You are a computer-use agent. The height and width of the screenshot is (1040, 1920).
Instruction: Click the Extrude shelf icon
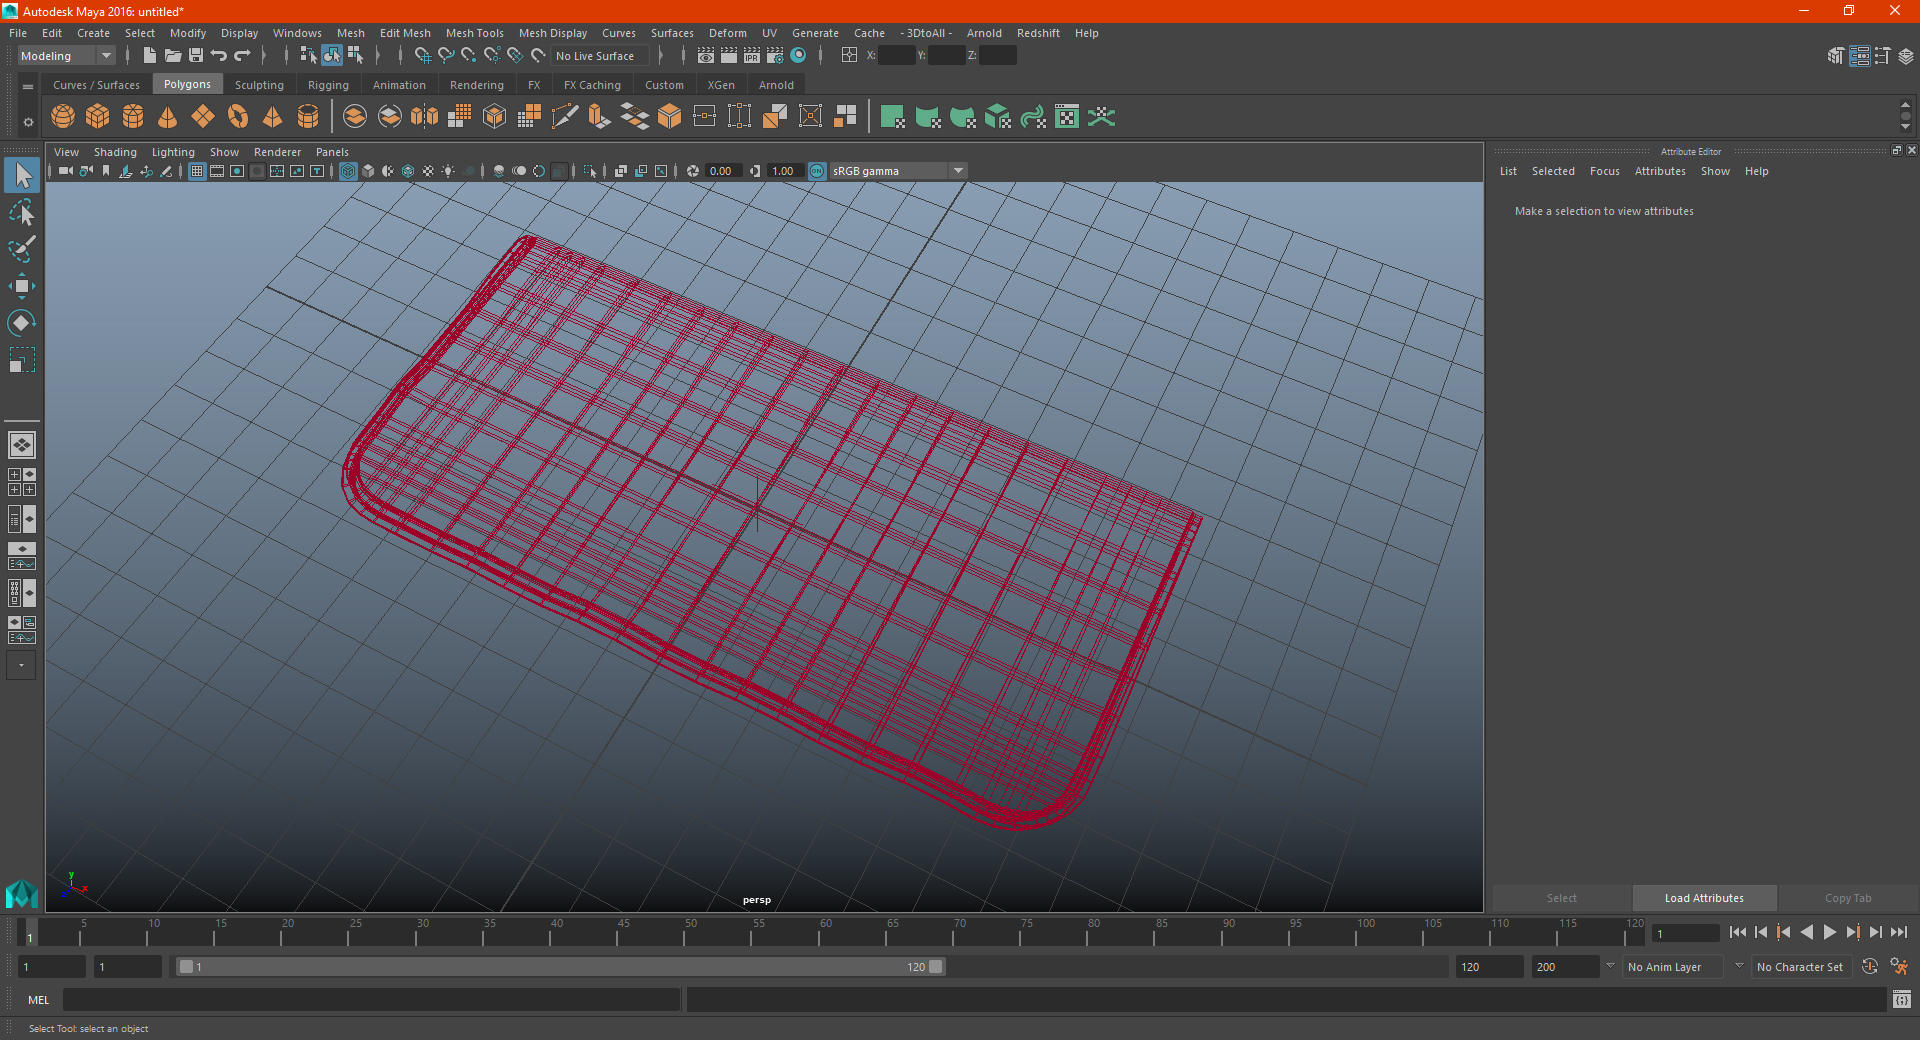(x=599, y=117)
